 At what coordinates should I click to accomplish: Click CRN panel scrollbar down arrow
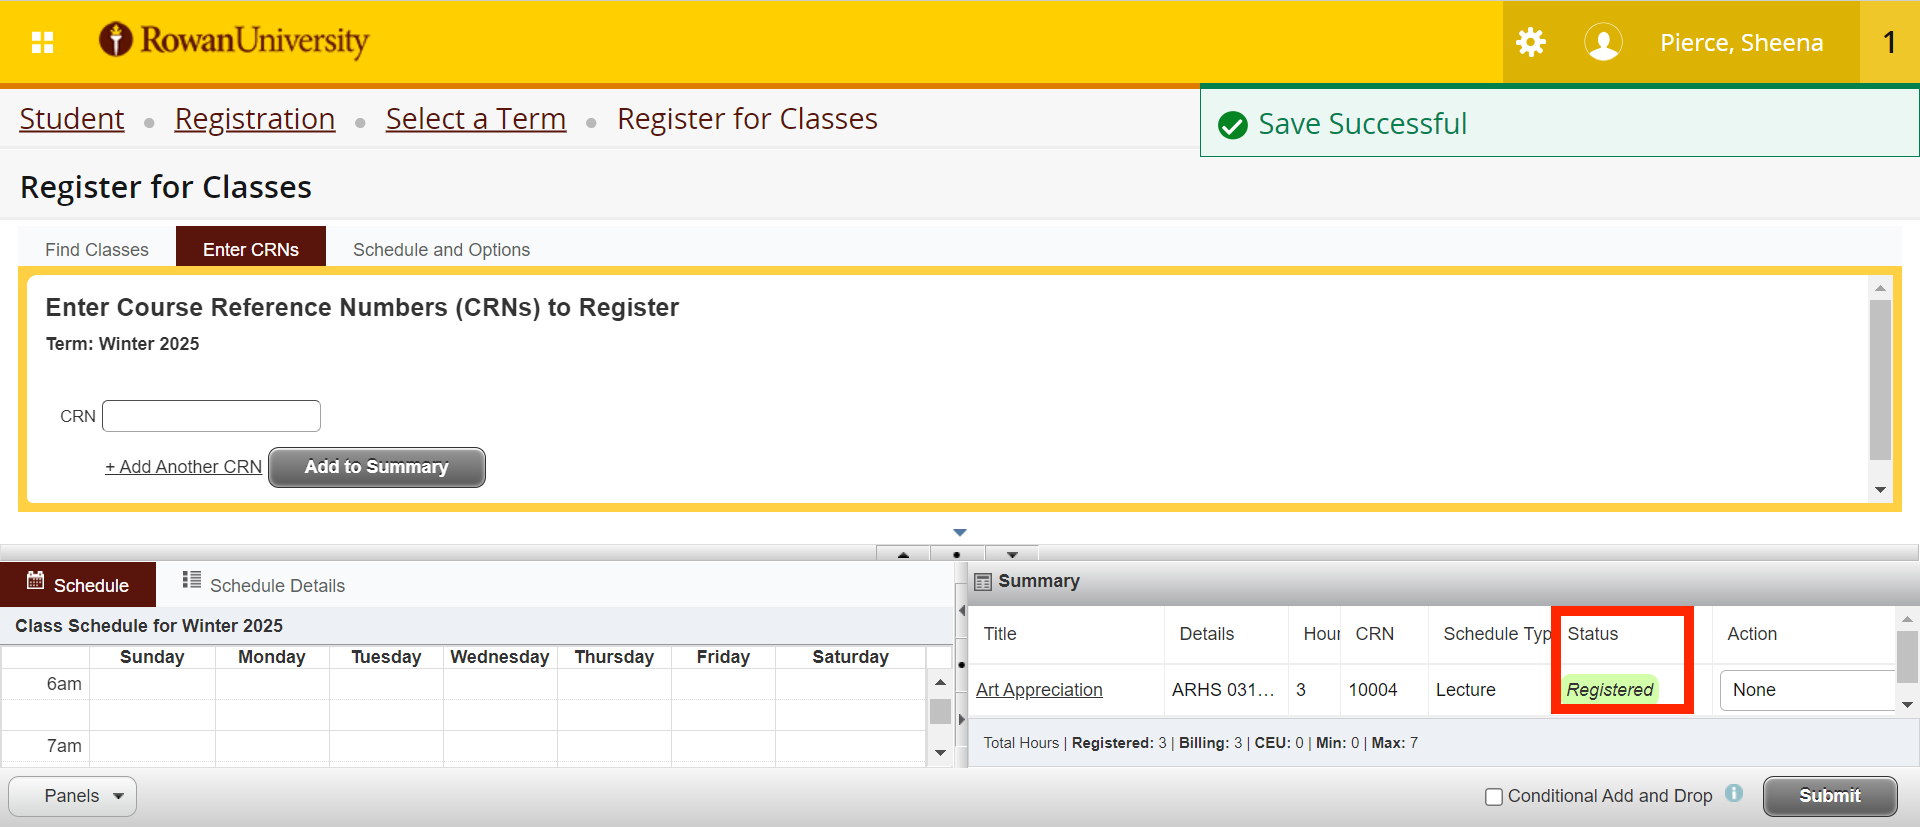1880,490
